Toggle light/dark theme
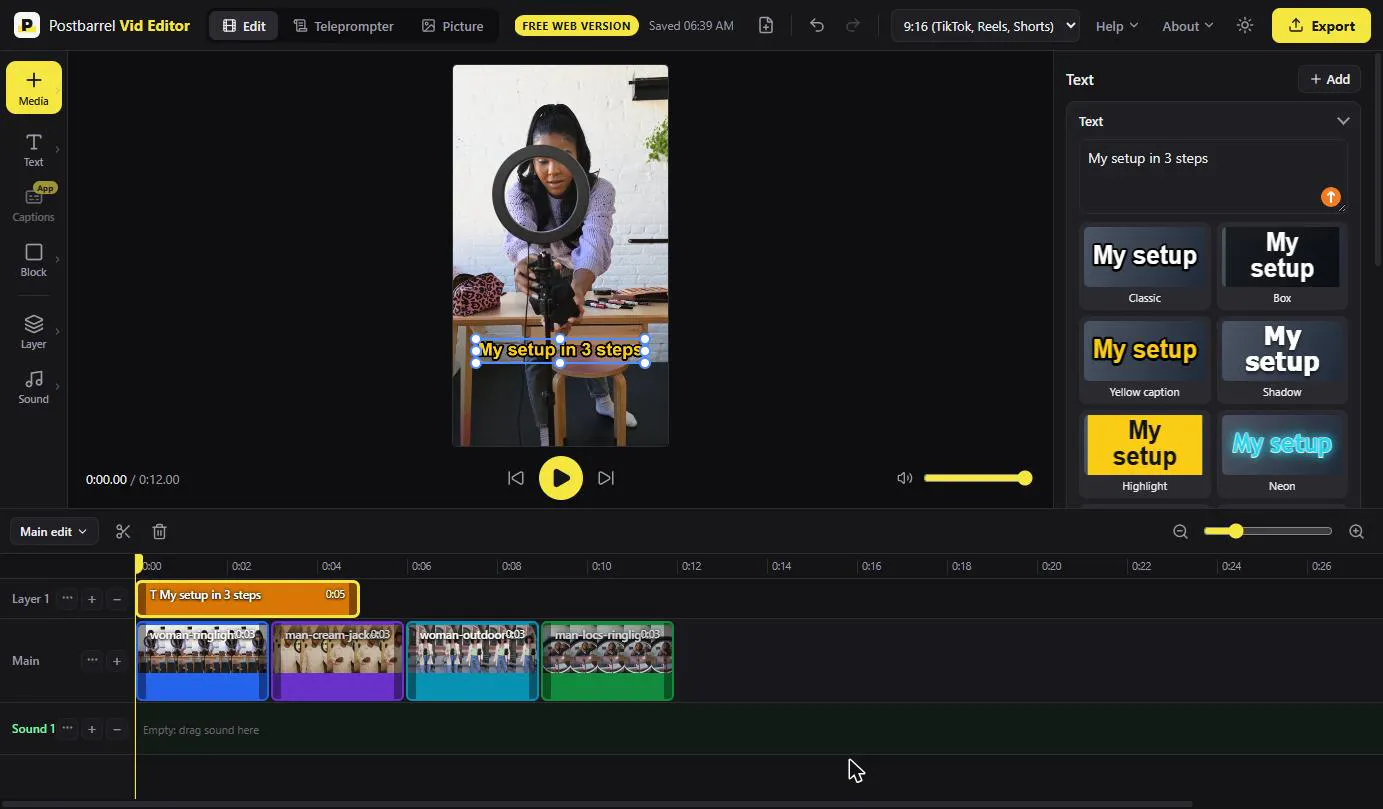1383x809 pixels. 1245,26
